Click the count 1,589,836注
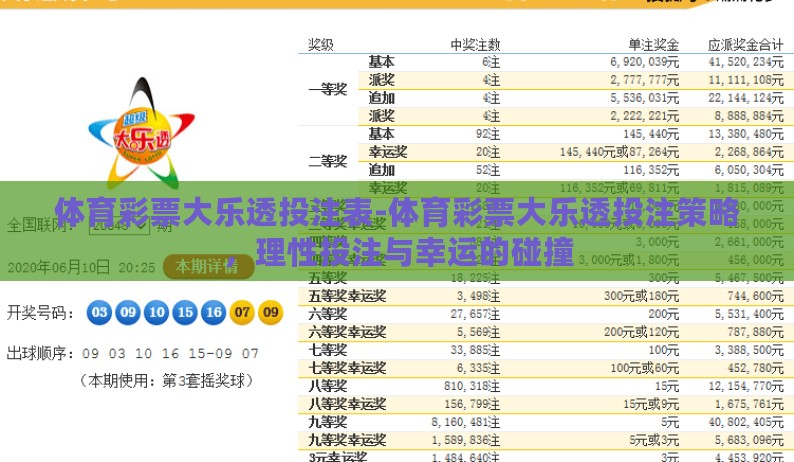The image size is (794, 462). 465,440
